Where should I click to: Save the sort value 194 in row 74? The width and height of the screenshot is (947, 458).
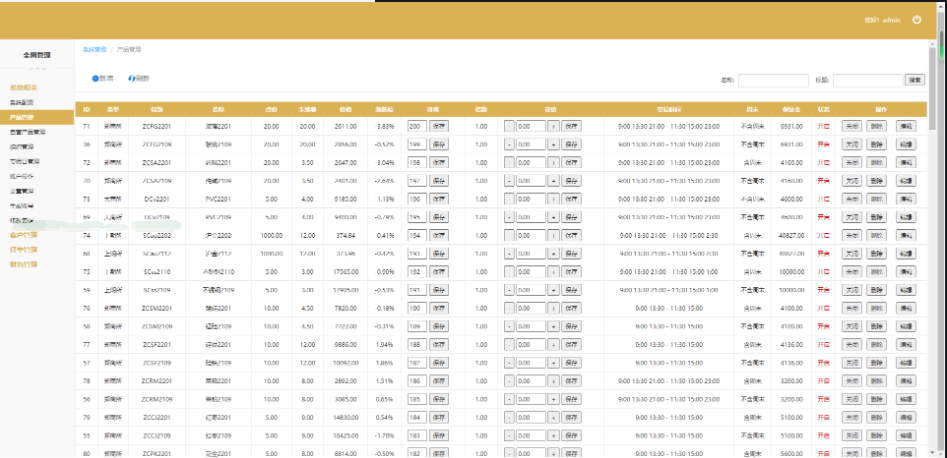click(439, 235)
